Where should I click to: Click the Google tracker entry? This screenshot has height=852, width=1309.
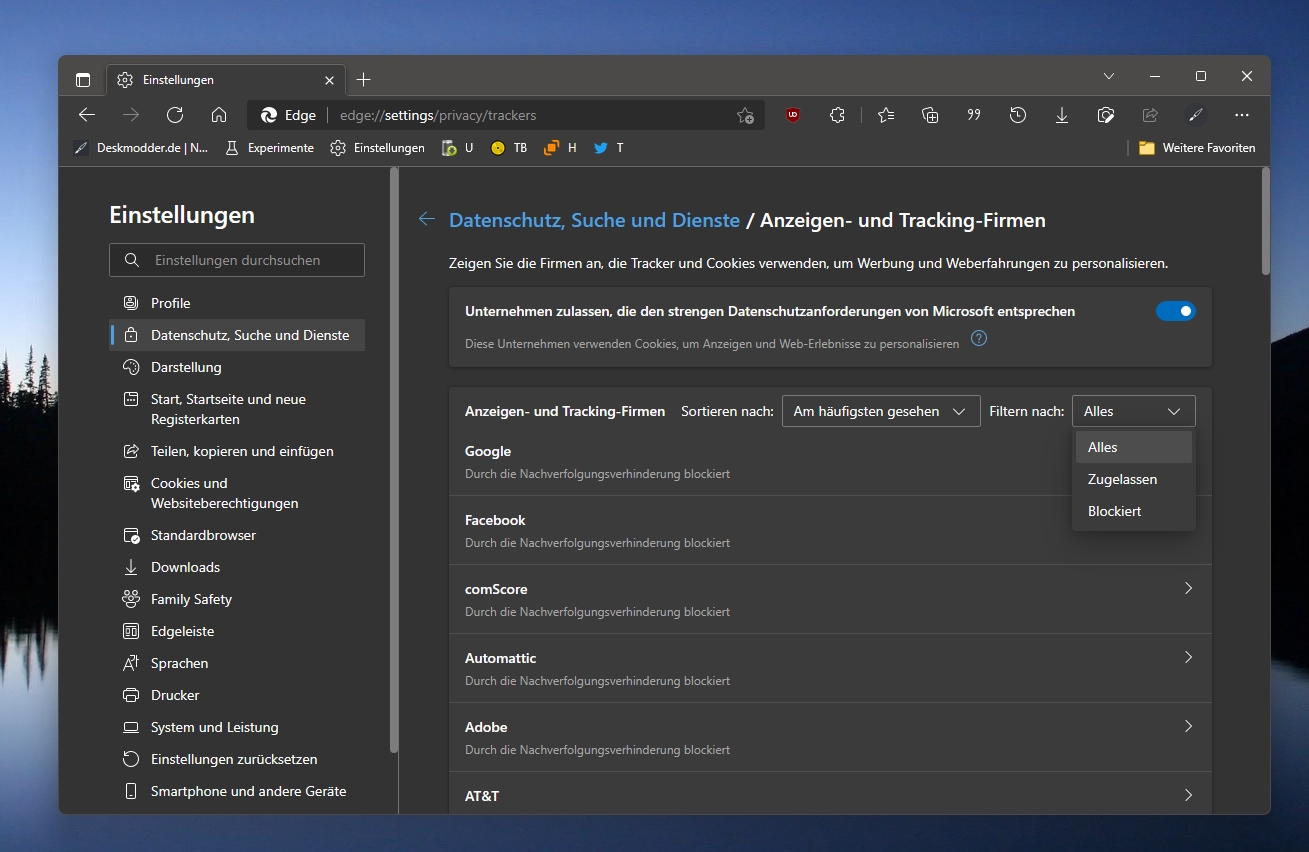click(830, 461)
